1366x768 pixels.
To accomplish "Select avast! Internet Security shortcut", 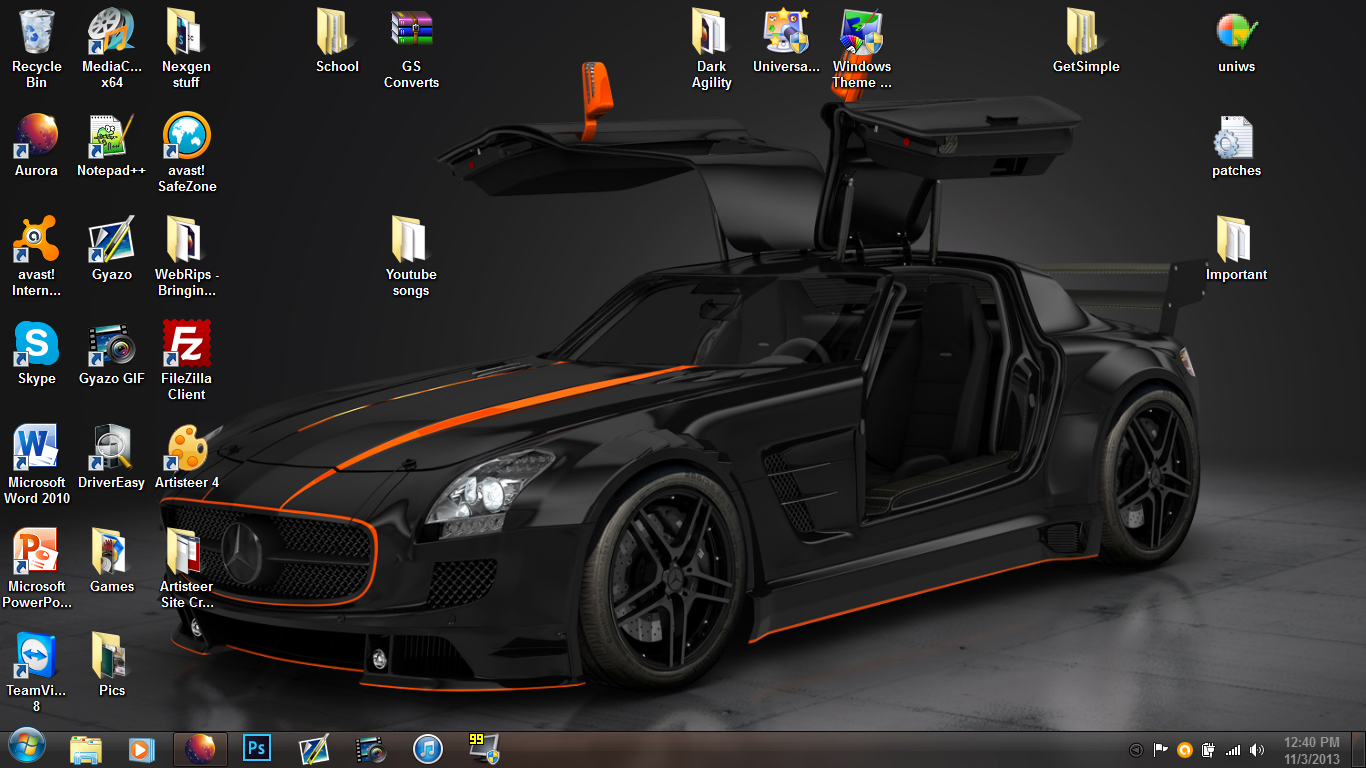I will [x=37, y=255].
